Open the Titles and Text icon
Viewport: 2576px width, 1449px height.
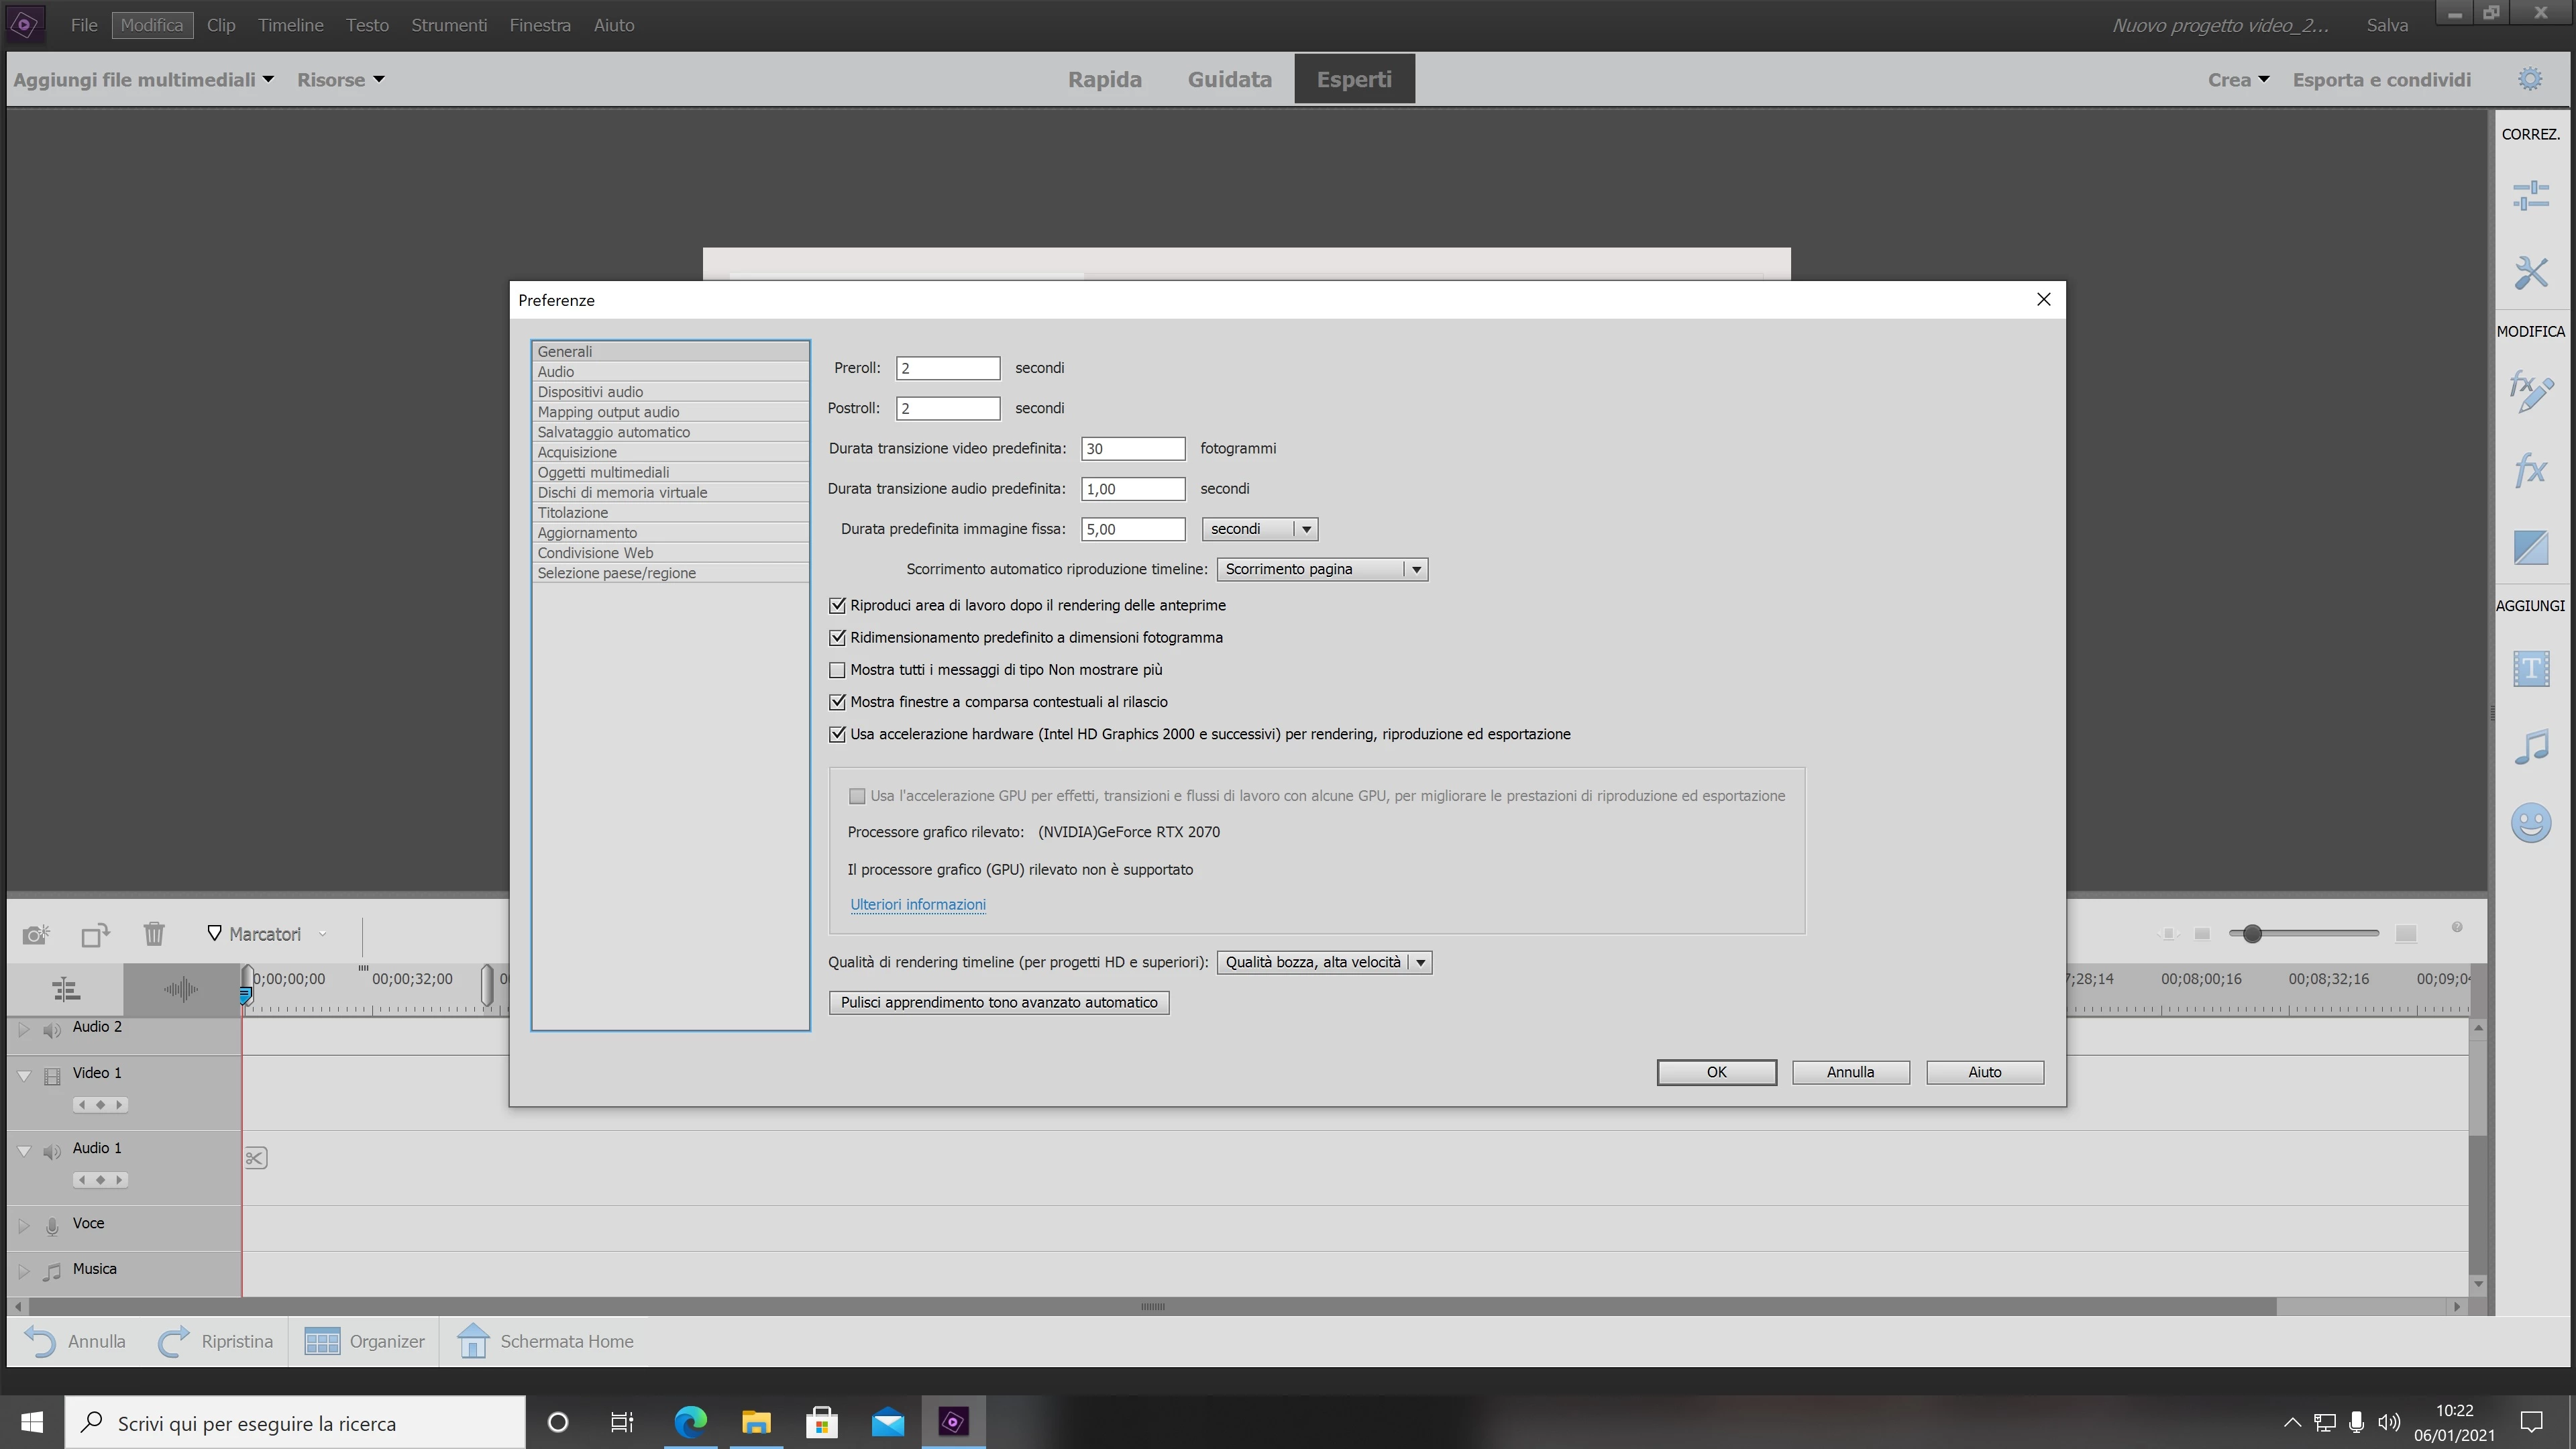2530,668
